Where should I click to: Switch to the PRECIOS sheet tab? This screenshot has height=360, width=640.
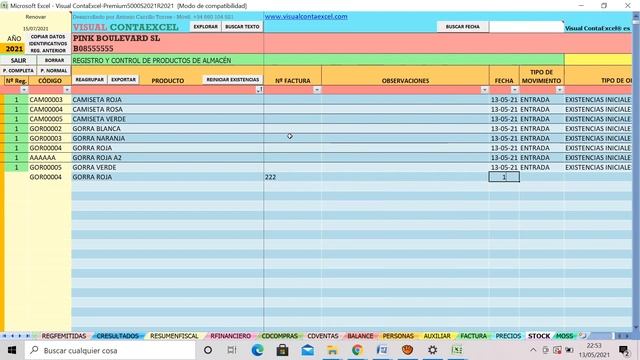[508, 336]
